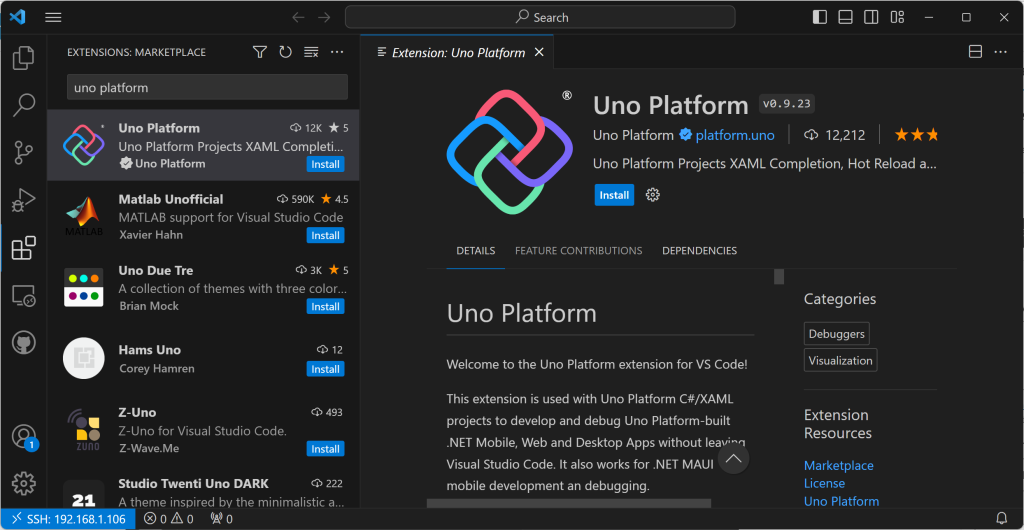Open Uno Platform extension gear settings menu
Image resolution: width=1024 pixels, height=530 pixels.
[653, 195]
